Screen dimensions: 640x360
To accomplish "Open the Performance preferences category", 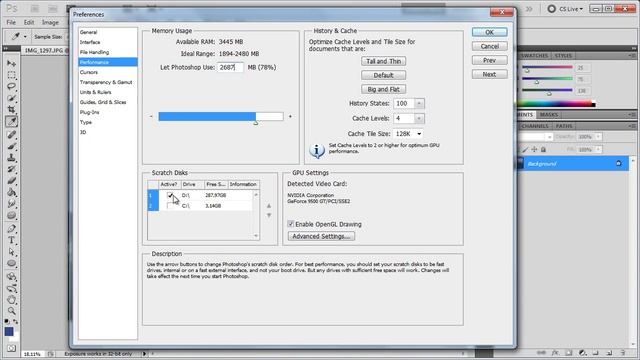I will coord(108,62).
